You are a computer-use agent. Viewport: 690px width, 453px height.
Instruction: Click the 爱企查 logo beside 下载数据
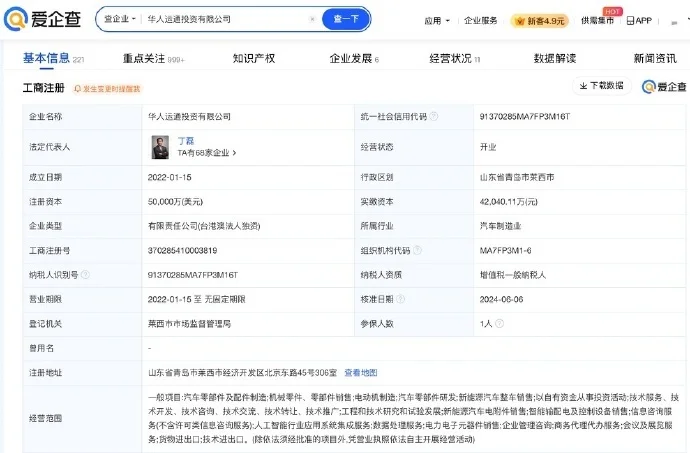(x=664, y=87)
